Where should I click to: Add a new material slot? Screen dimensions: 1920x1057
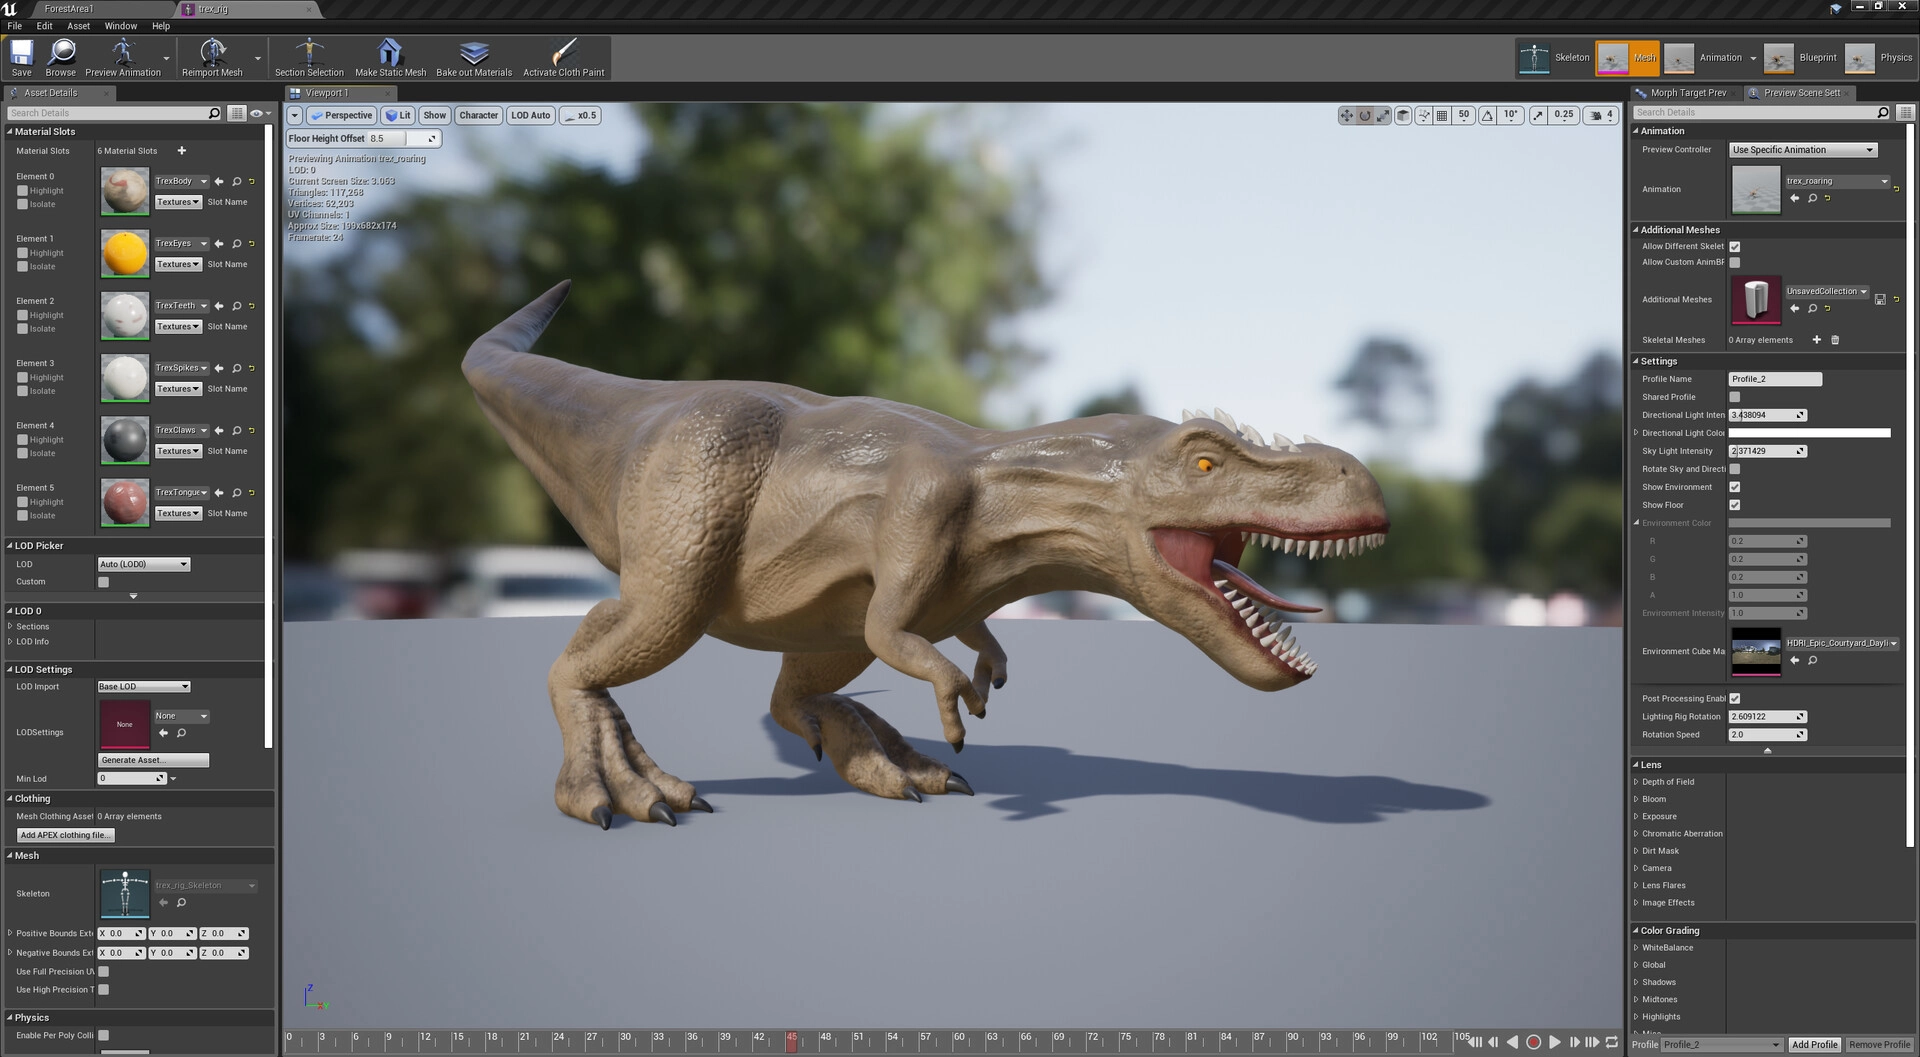[182, 151]
